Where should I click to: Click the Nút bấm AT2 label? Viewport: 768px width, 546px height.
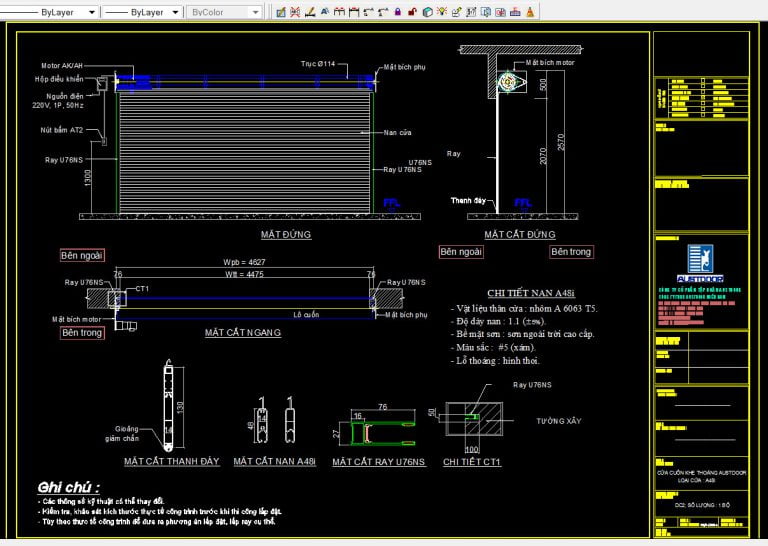62,130
